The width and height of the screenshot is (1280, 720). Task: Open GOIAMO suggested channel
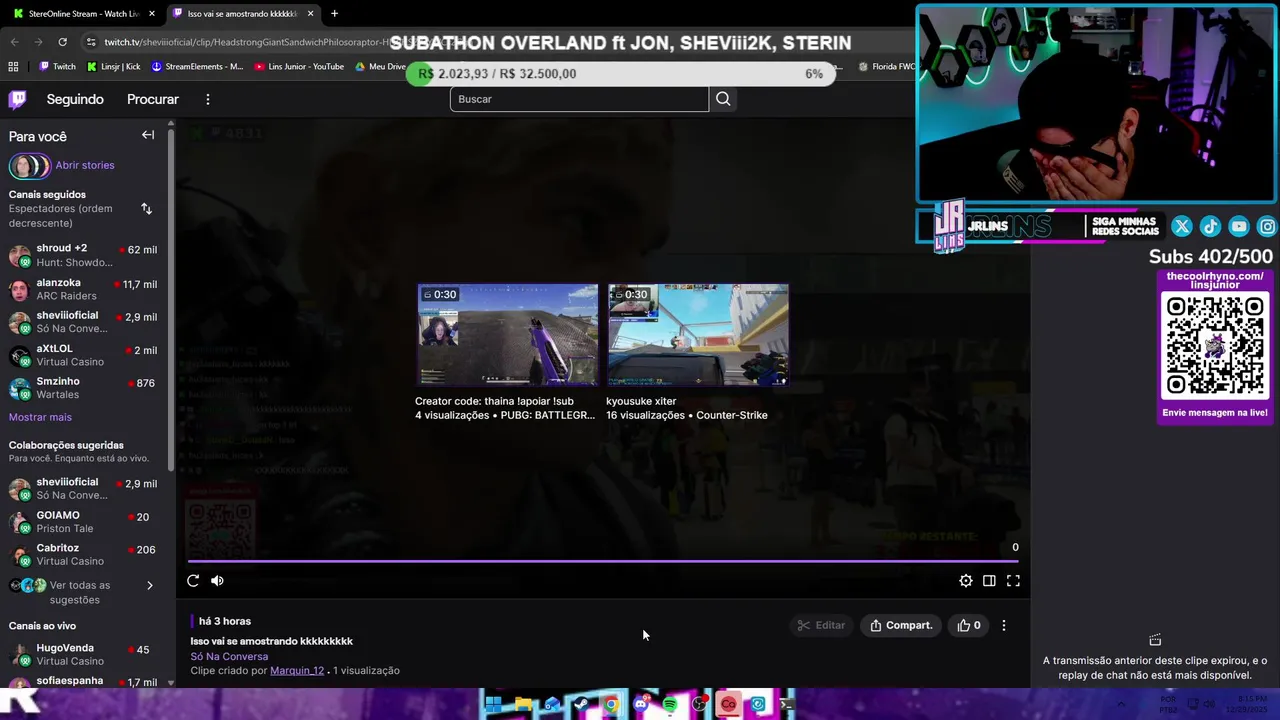[83, 522]
